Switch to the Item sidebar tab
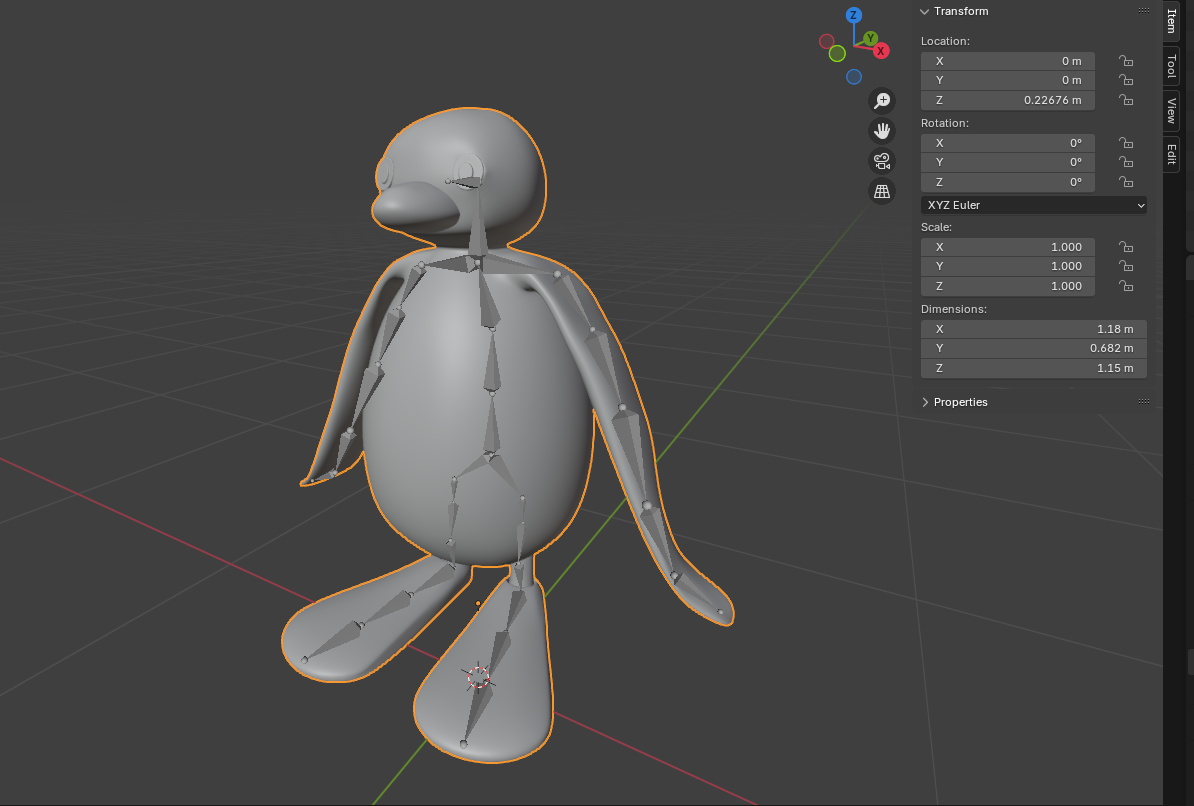The image size is (1194, 806). point(1171,20)
